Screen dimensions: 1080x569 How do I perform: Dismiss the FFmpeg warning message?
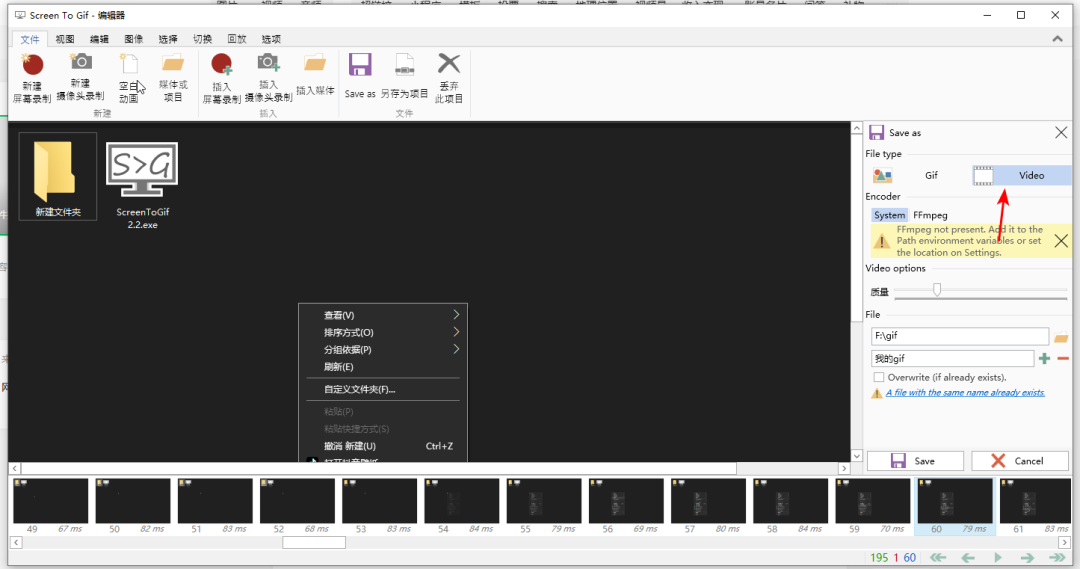(1061, 240)
